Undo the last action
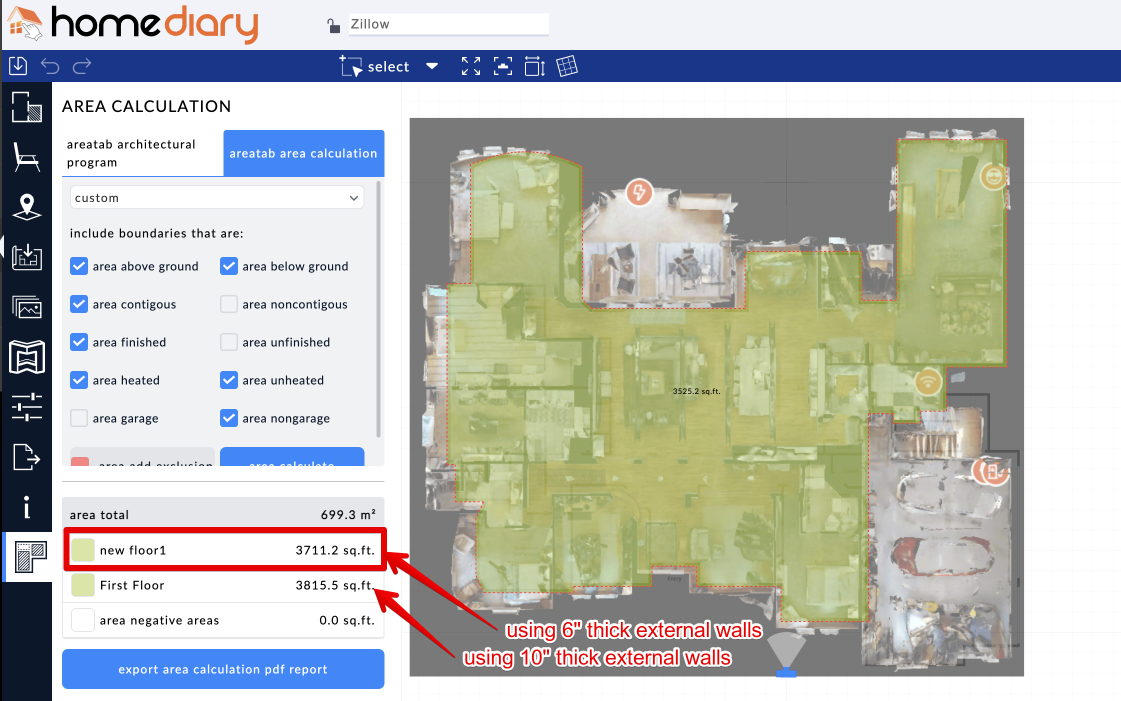 tap(50, 66)
